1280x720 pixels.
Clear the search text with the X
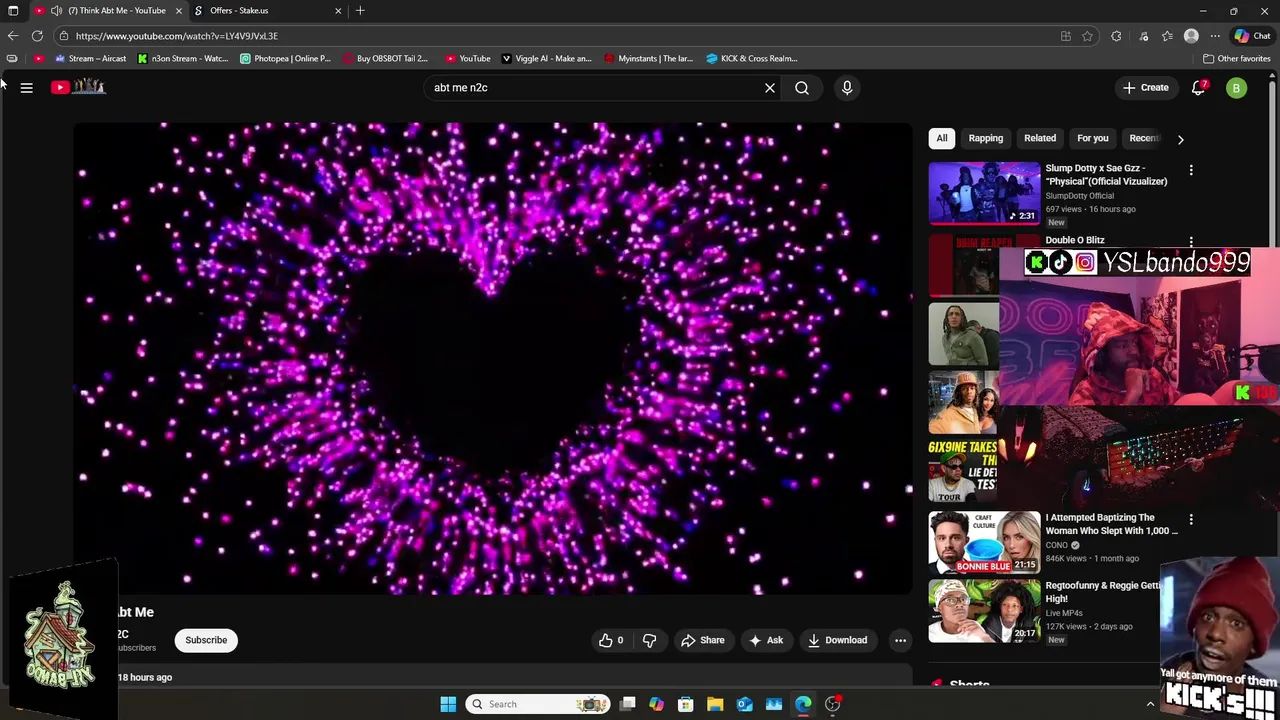click(x=770, y=88)
